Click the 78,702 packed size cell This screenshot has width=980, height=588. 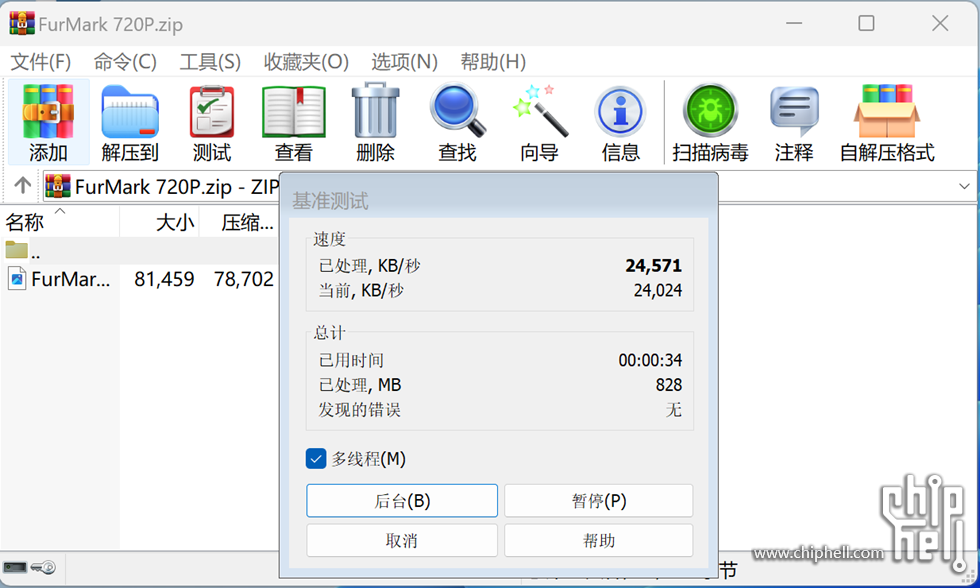coord(244,279)
